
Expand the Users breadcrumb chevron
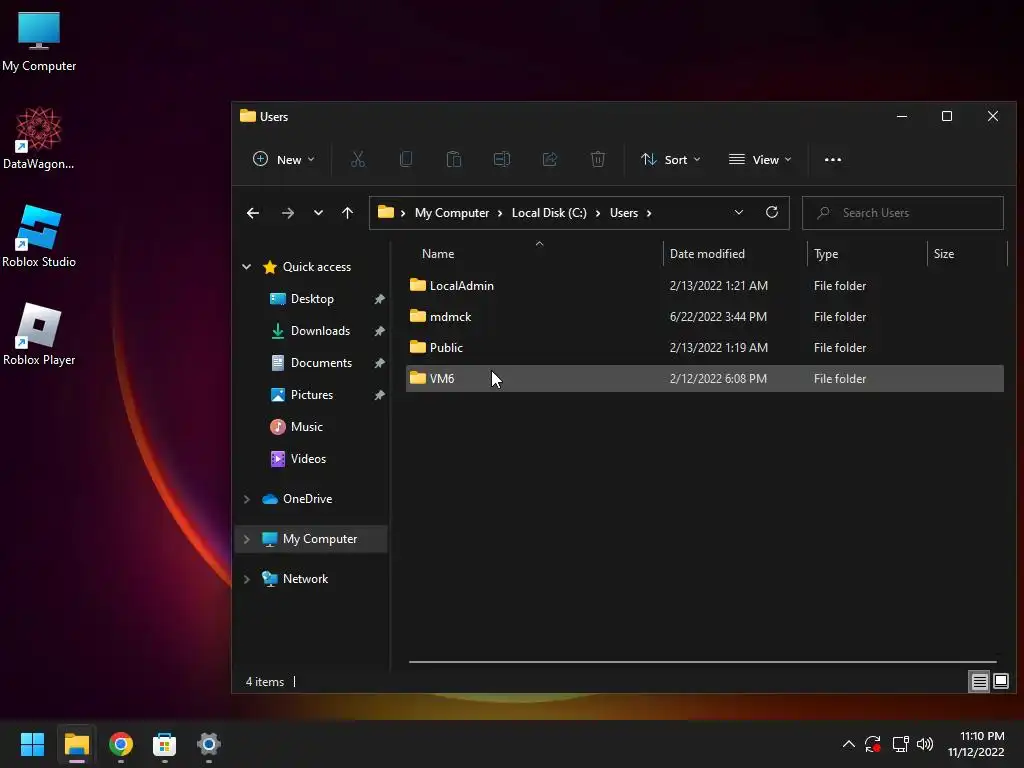(x=648, y=213)
